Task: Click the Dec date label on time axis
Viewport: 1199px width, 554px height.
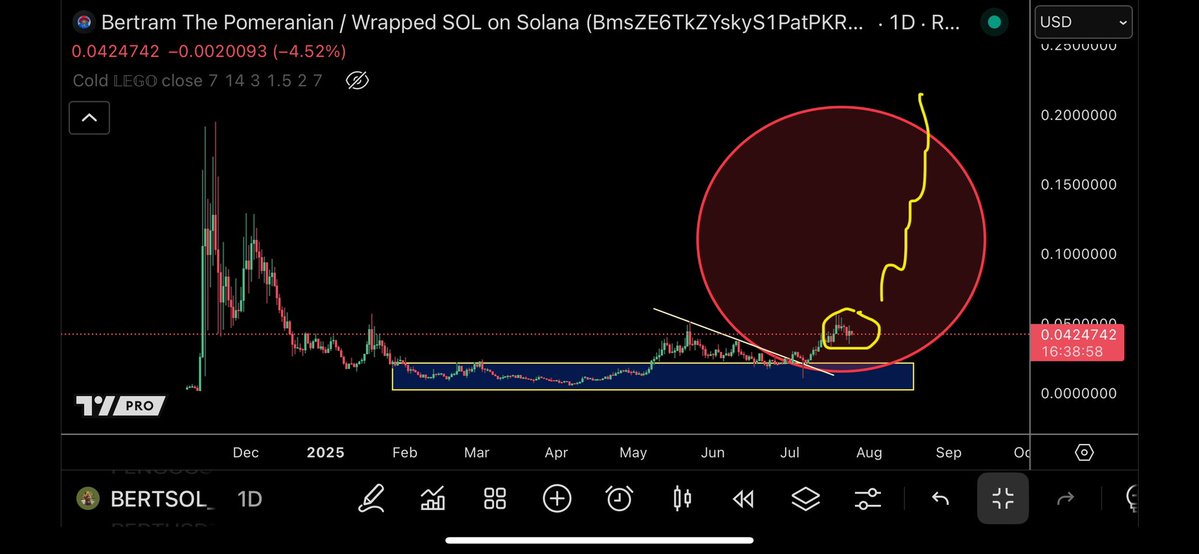Action: [245, 452]
